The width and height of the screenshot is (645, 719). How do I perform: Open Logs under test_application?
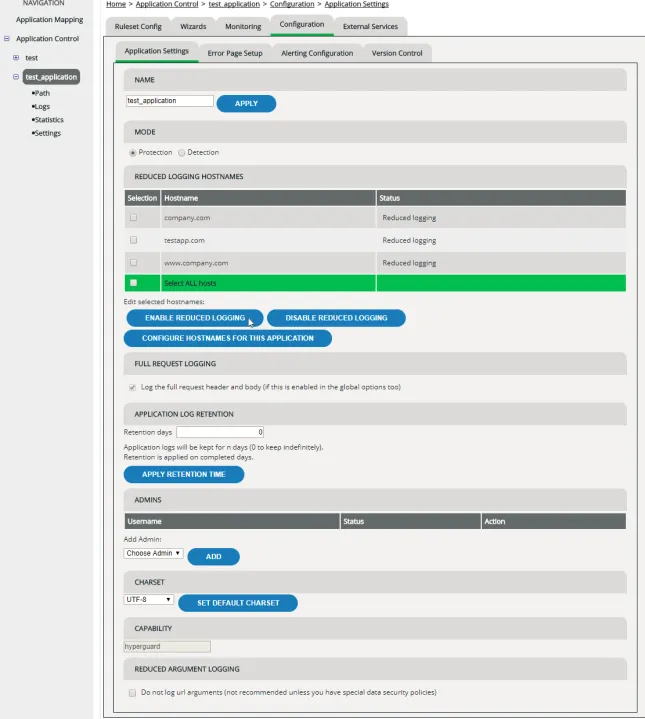tap(42, 106)
